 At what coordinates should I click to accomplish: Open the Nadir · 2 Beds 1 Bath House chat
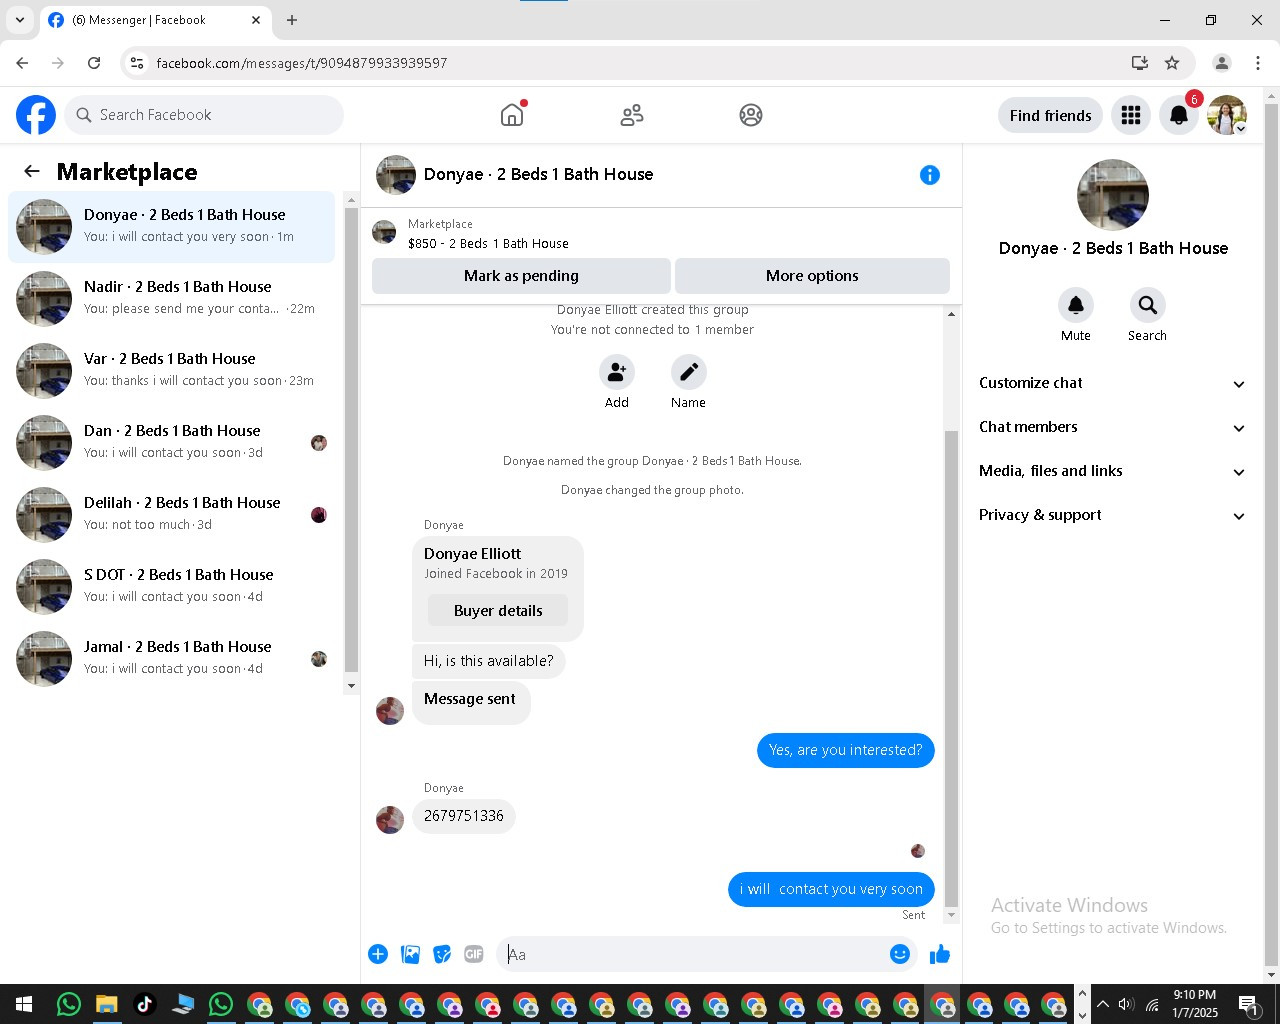coord(172,299)
